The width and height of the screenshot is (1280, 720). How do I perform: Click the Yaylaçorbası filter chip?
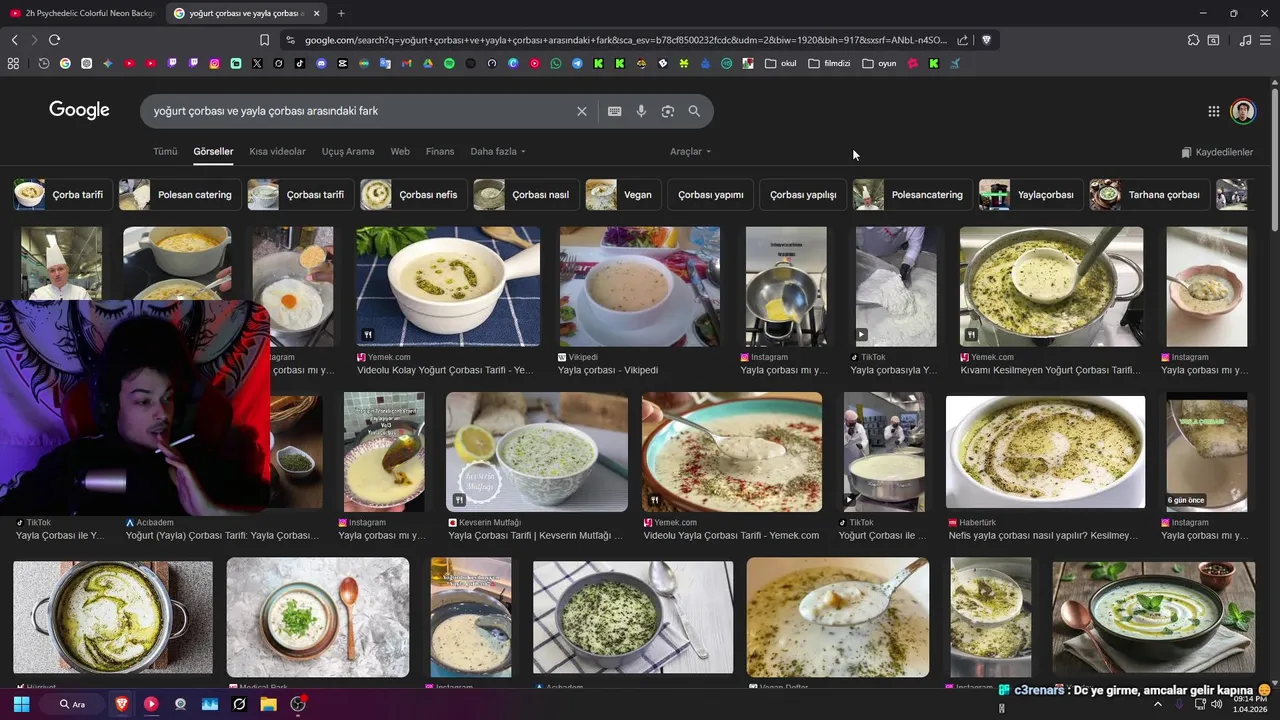pyautogui.click(x=1030, y=195)
